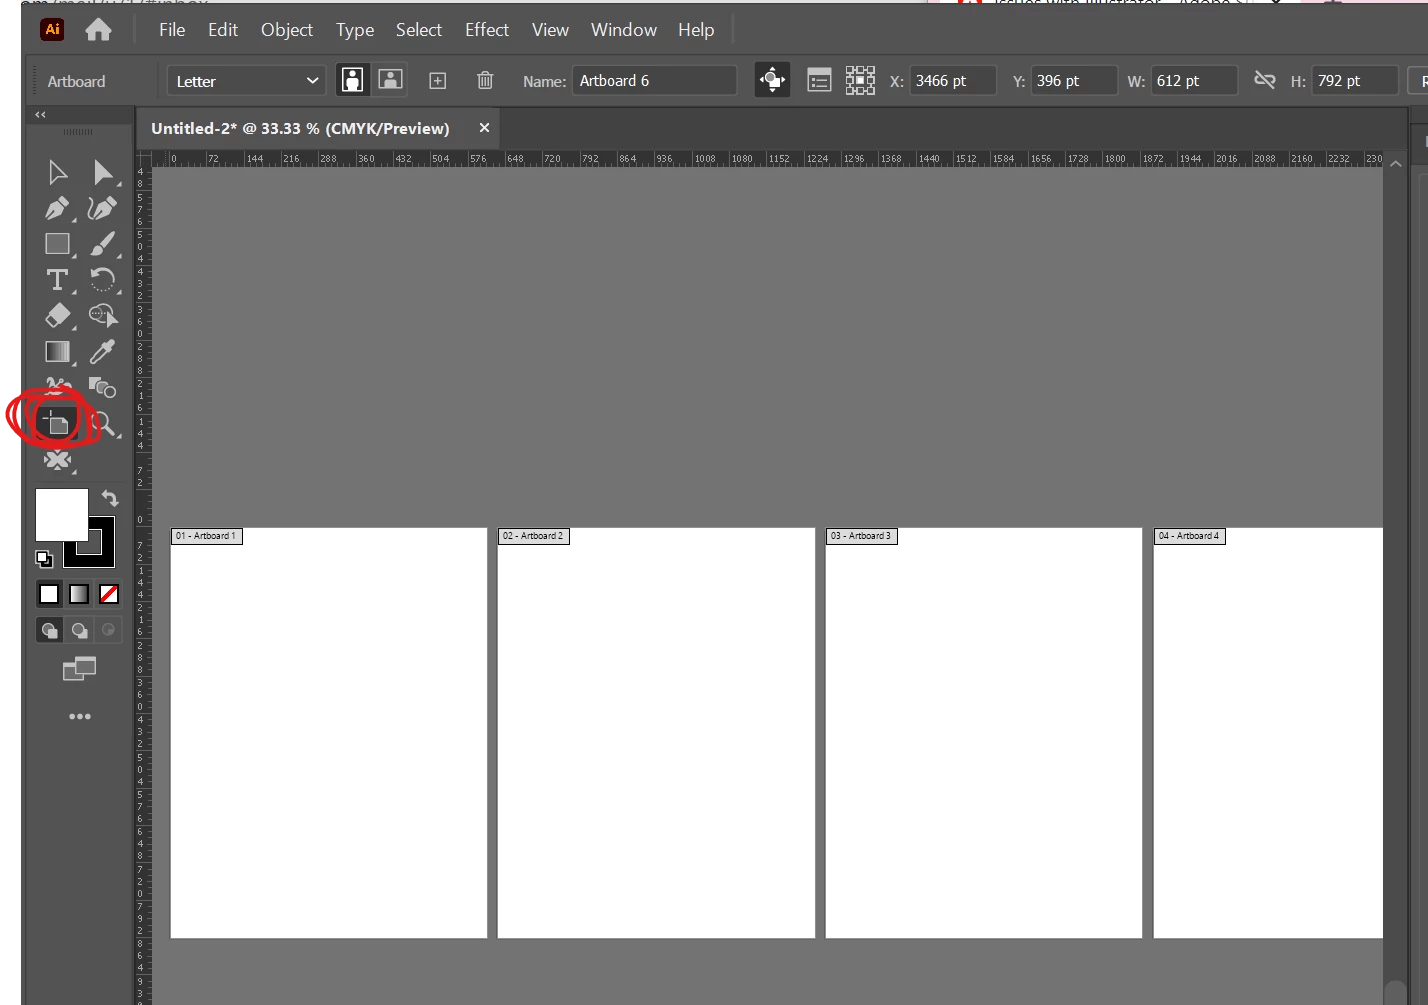Enable Draw Normal mode

pyautogui.click(x=49, y=630)
